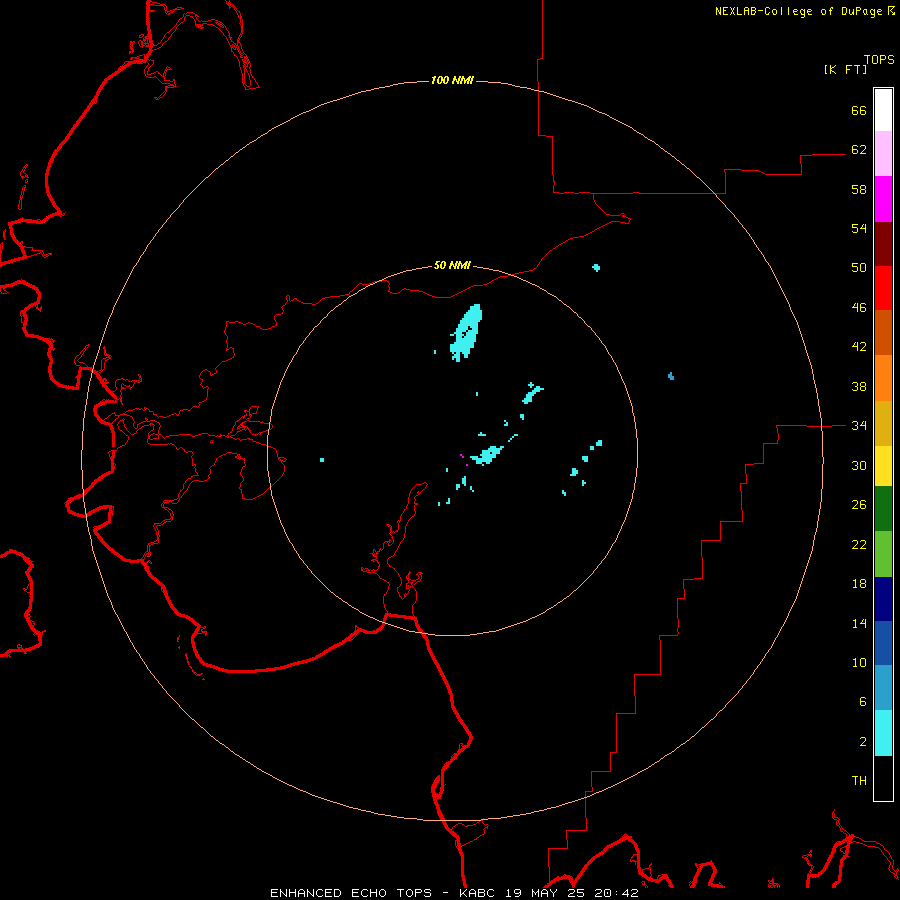The image size is (900, 900).
Task: Select the navy blue legend swatch
Action: 883,599
